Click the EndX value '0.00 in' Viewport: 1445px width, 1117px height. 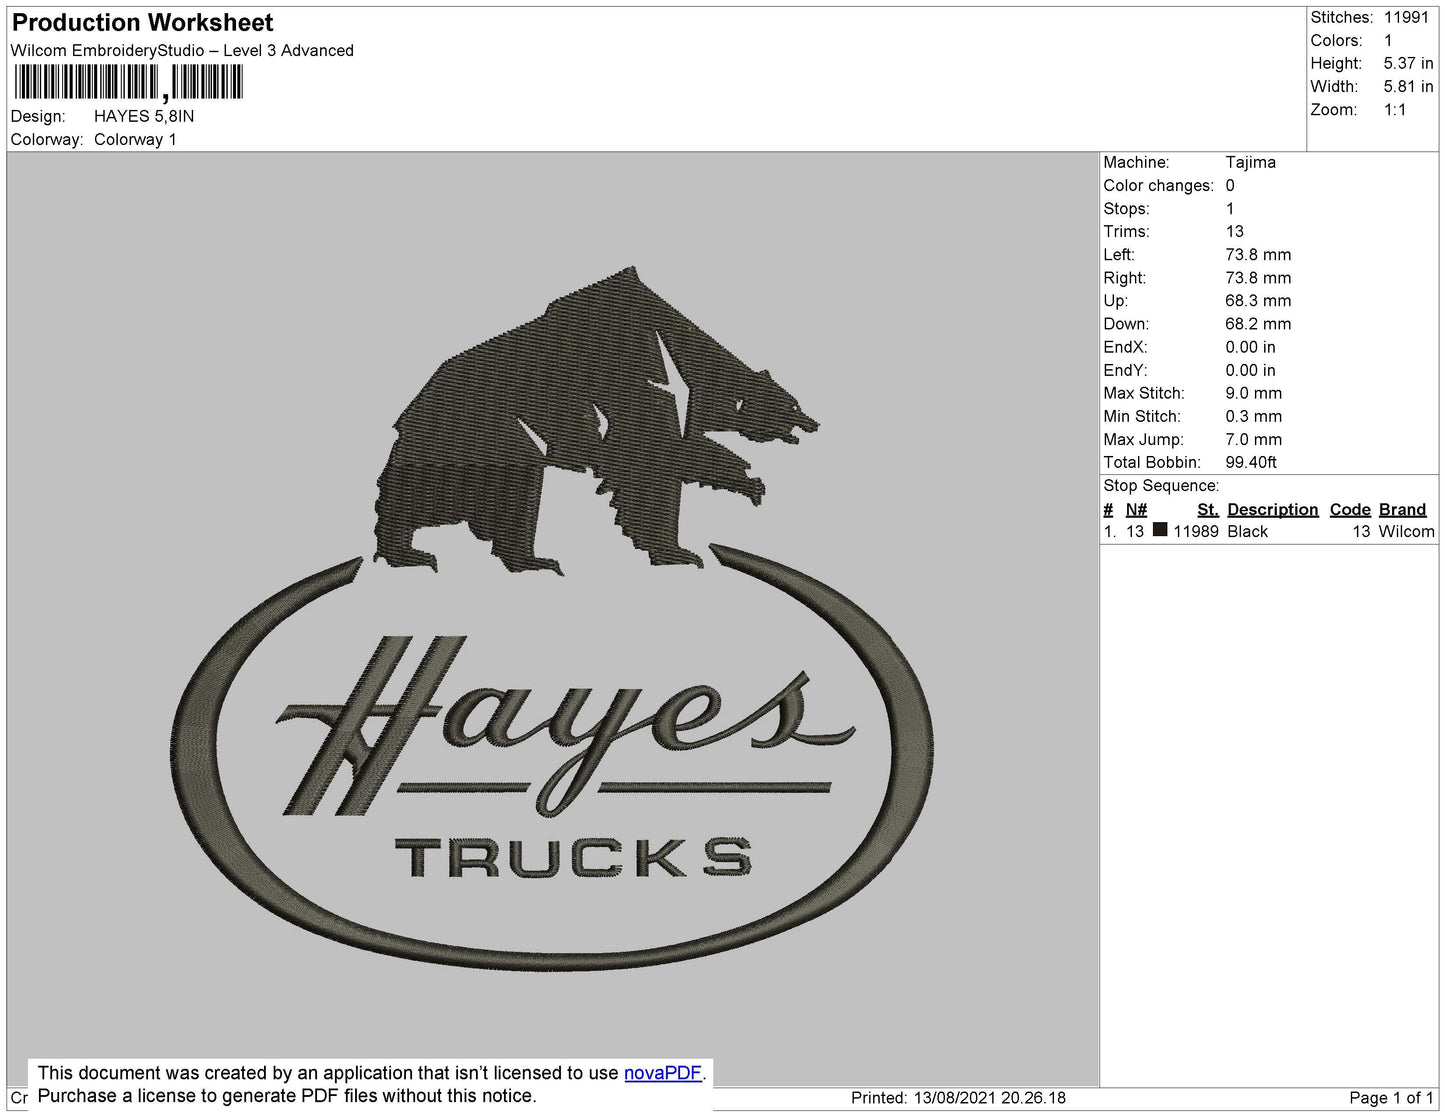tap(1250, 347)
